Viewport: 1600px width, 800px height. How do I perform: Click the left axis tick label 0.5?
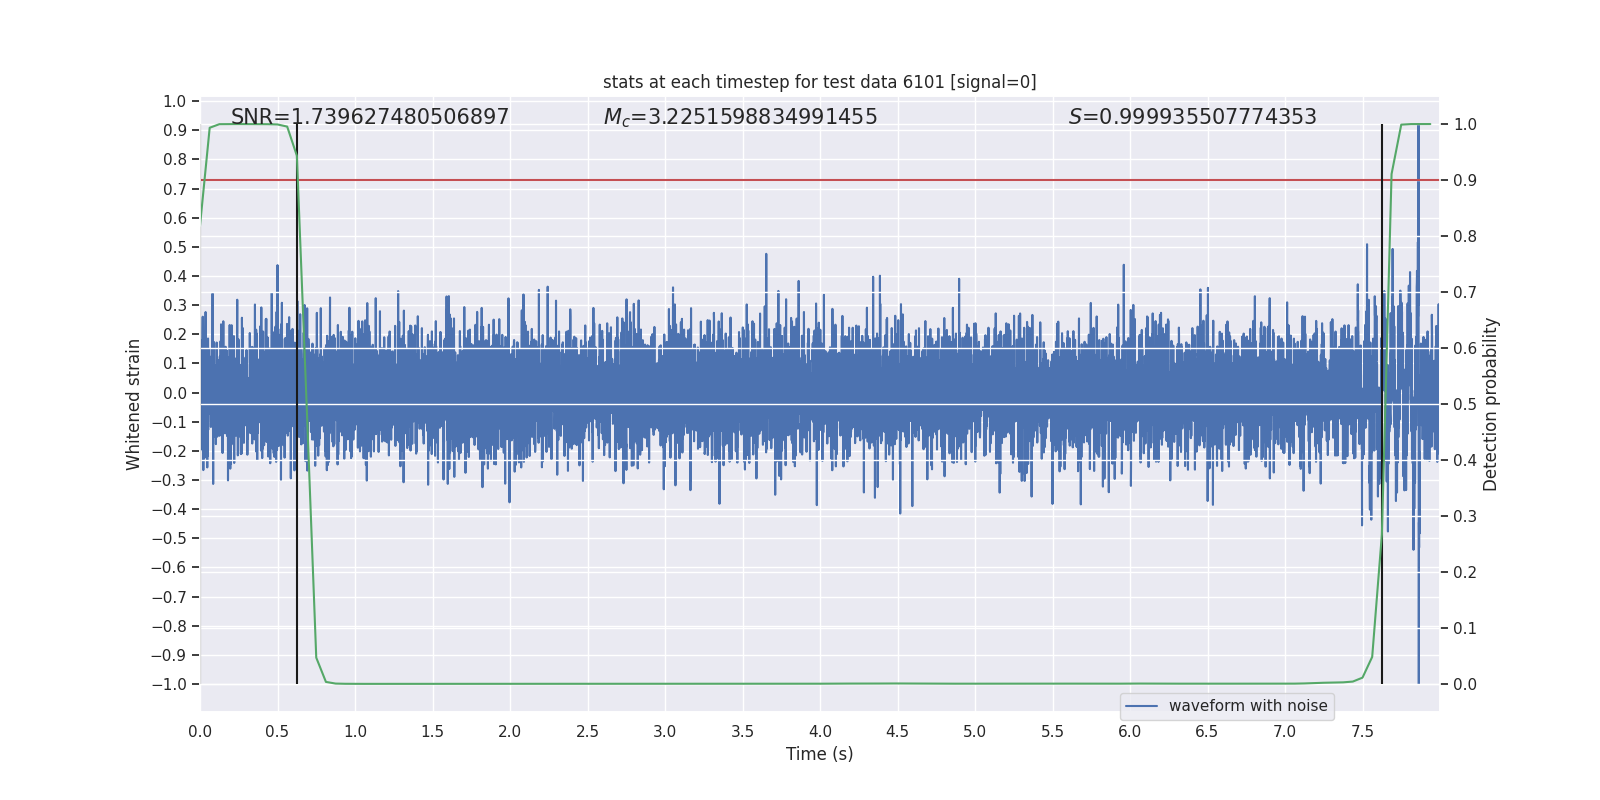click(x=175, y=247)
